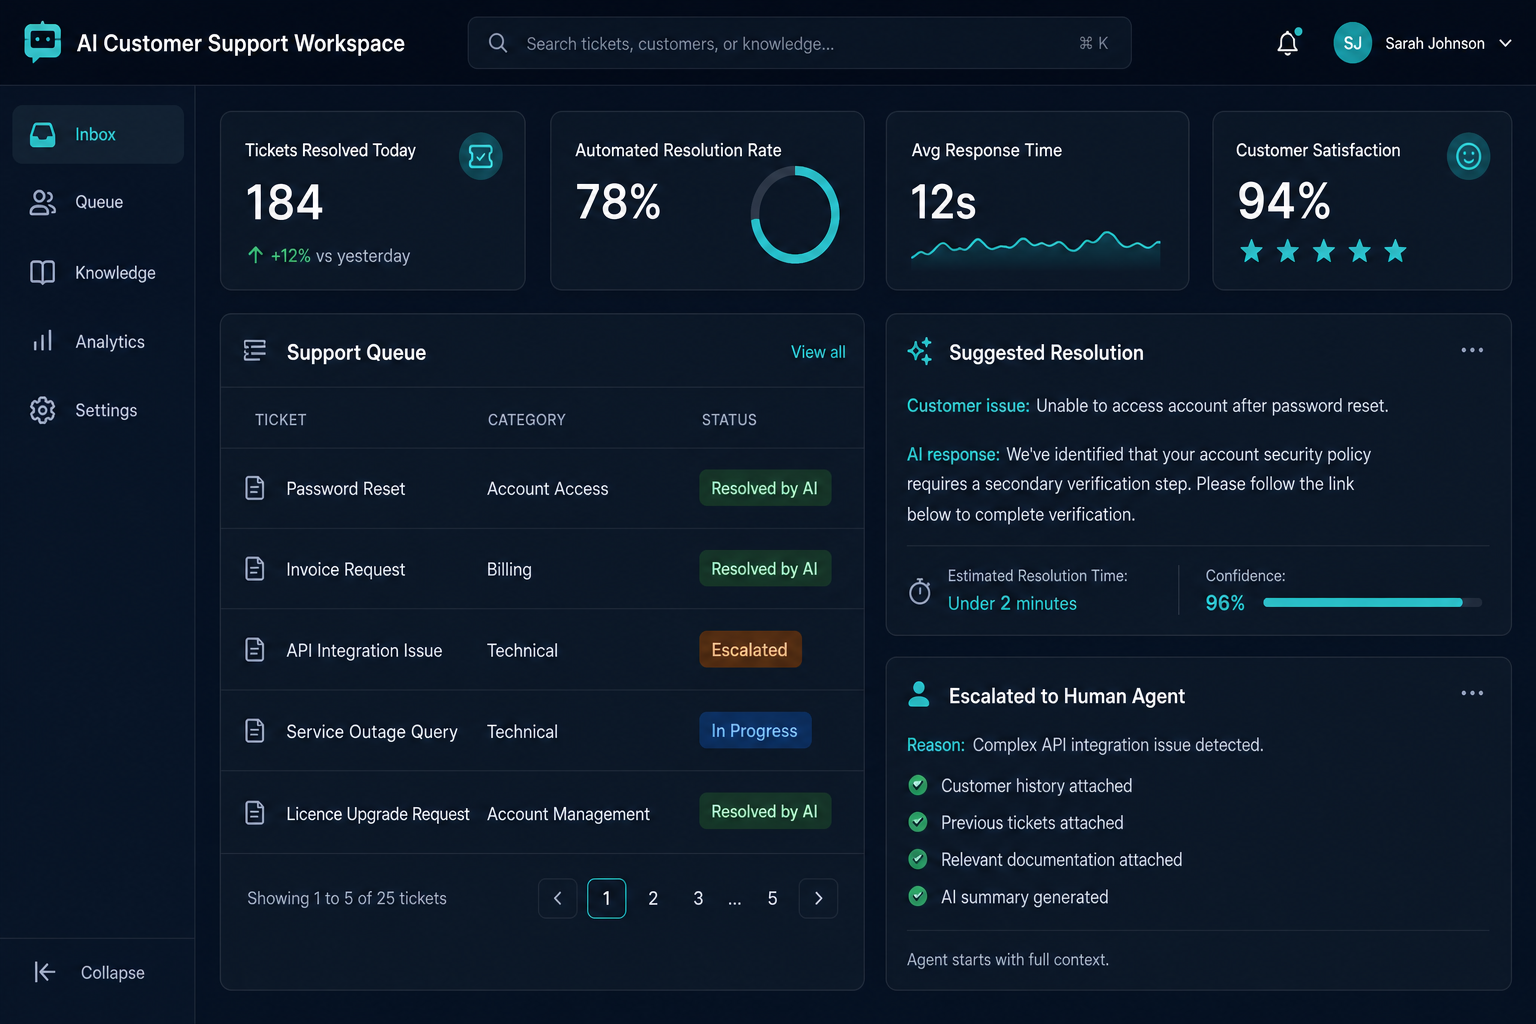Click the Tickets Resolved checkmark icon

[x=481, y=156]
